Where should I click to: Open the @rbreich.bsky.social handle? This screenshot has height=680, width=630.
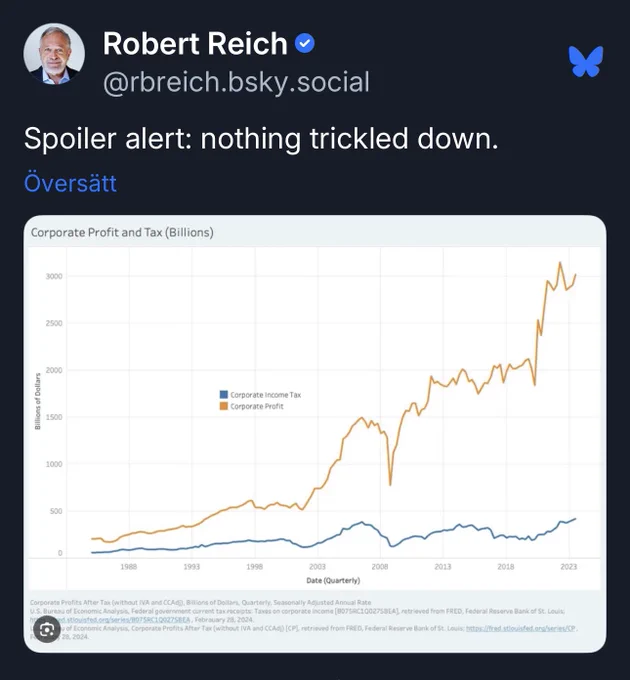coord(236,82)
